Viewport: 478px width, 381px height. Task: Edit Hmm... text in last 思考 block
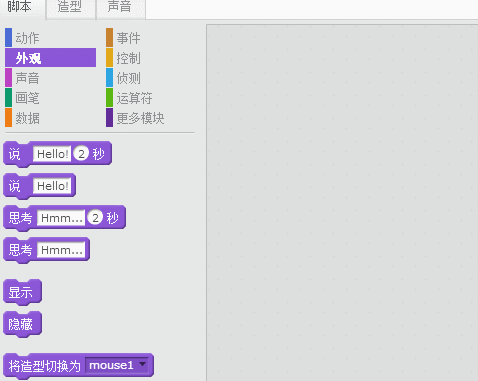pos(61,250)
